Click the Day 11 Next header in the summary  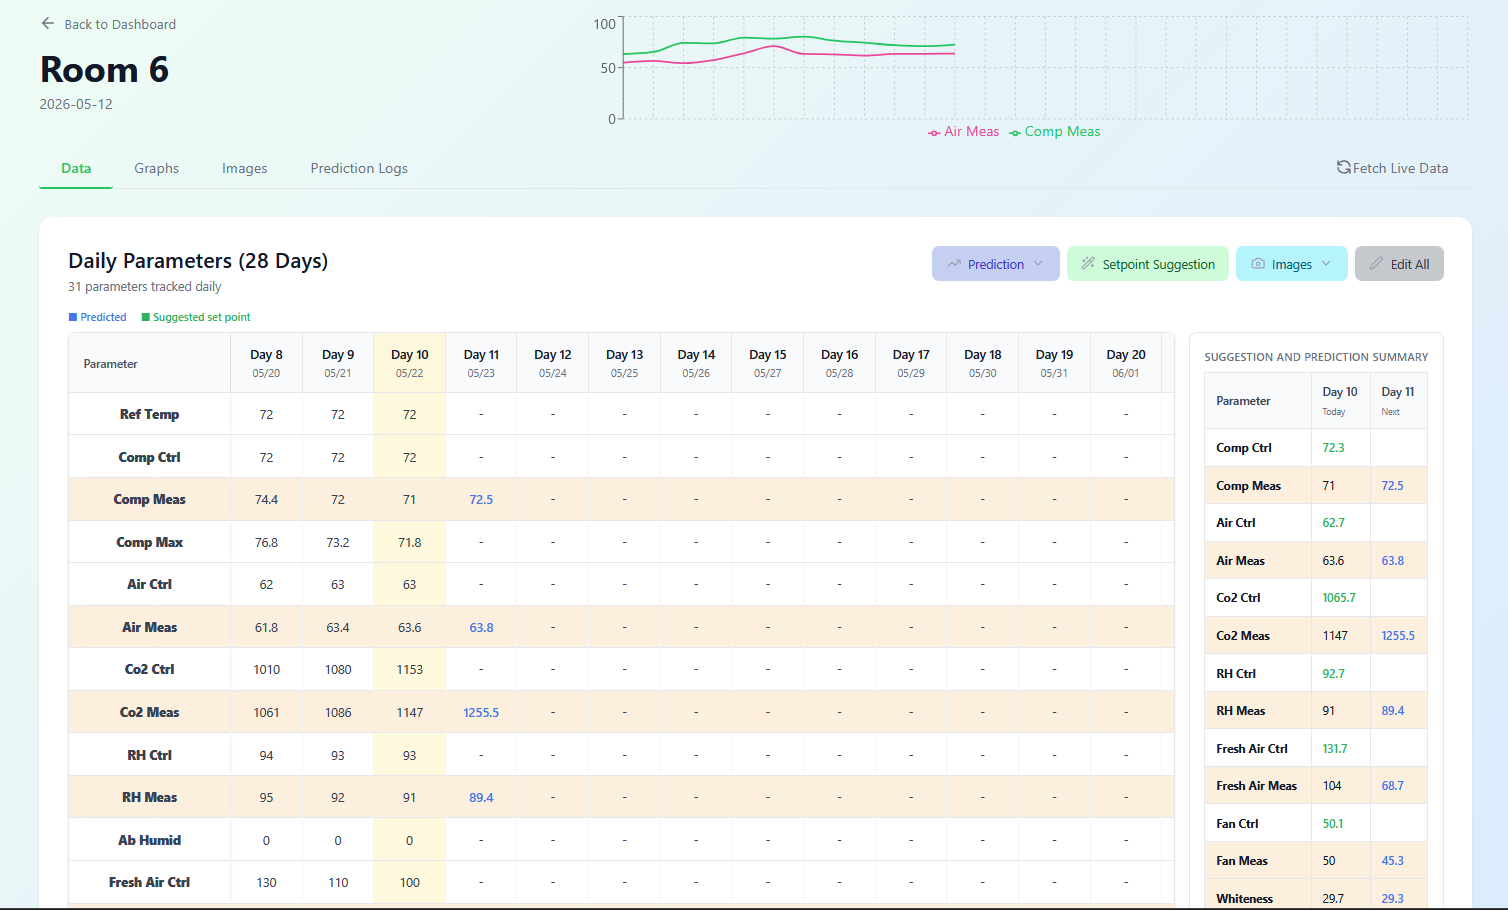pos(1398,400)
